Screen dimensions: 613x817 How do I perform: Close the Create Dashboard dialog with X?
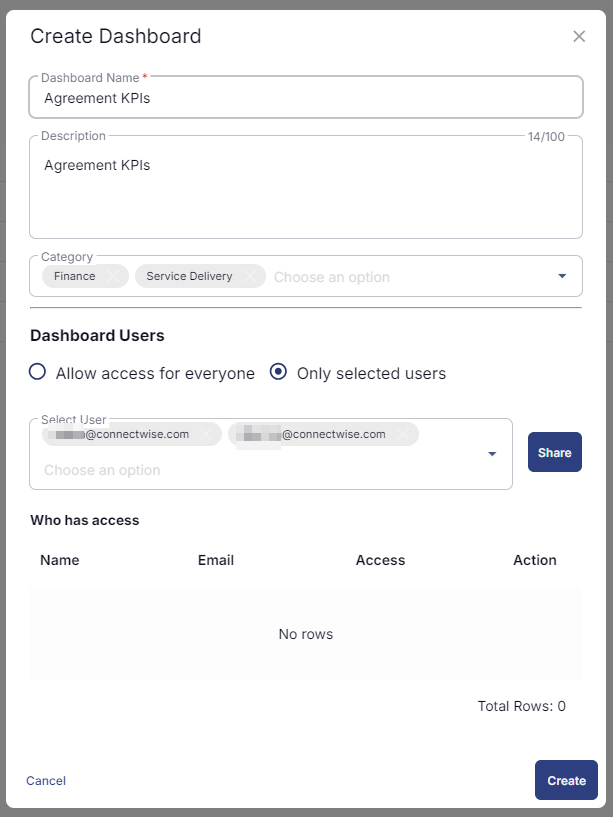click(579, 36)
